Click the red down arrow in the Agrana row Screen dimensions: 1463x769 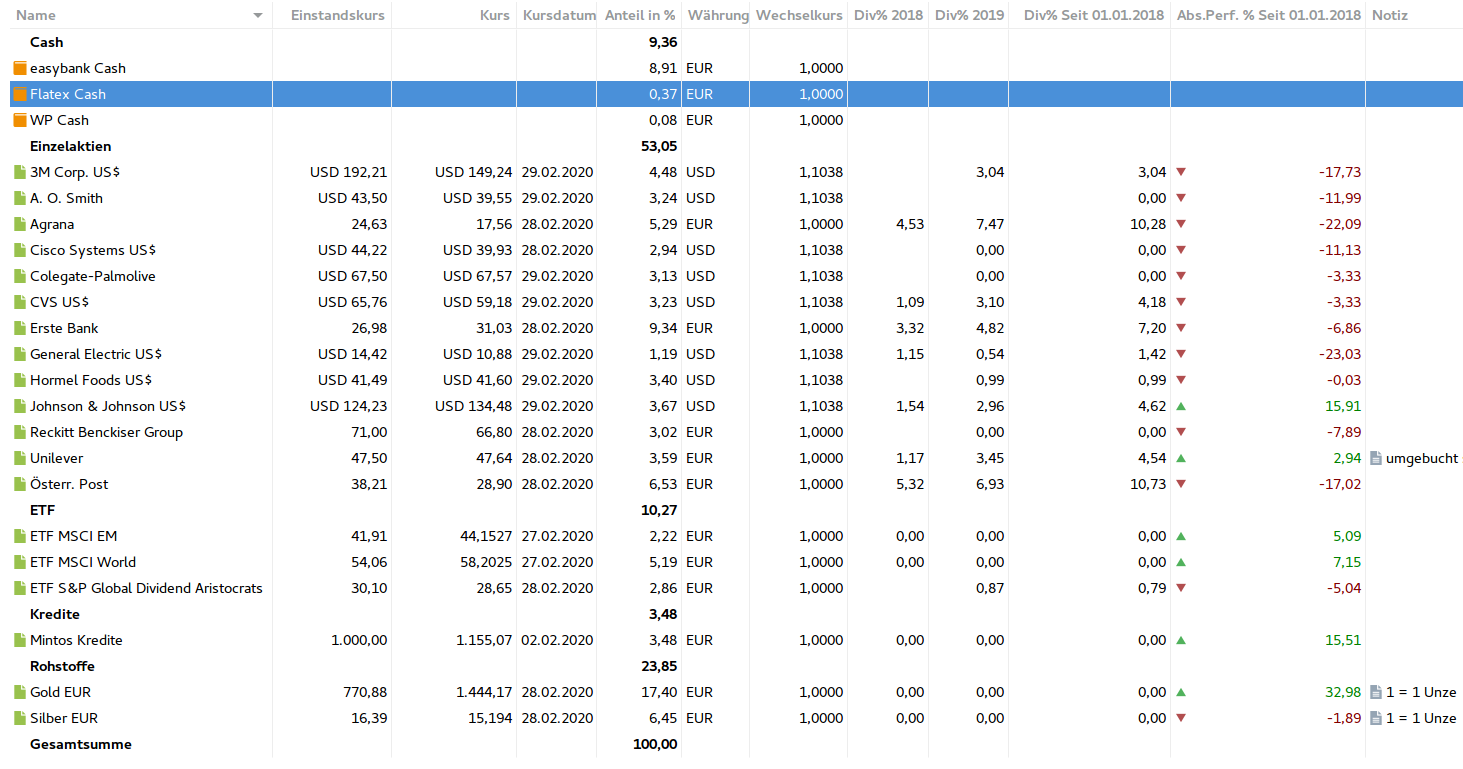click(1181, 224)
